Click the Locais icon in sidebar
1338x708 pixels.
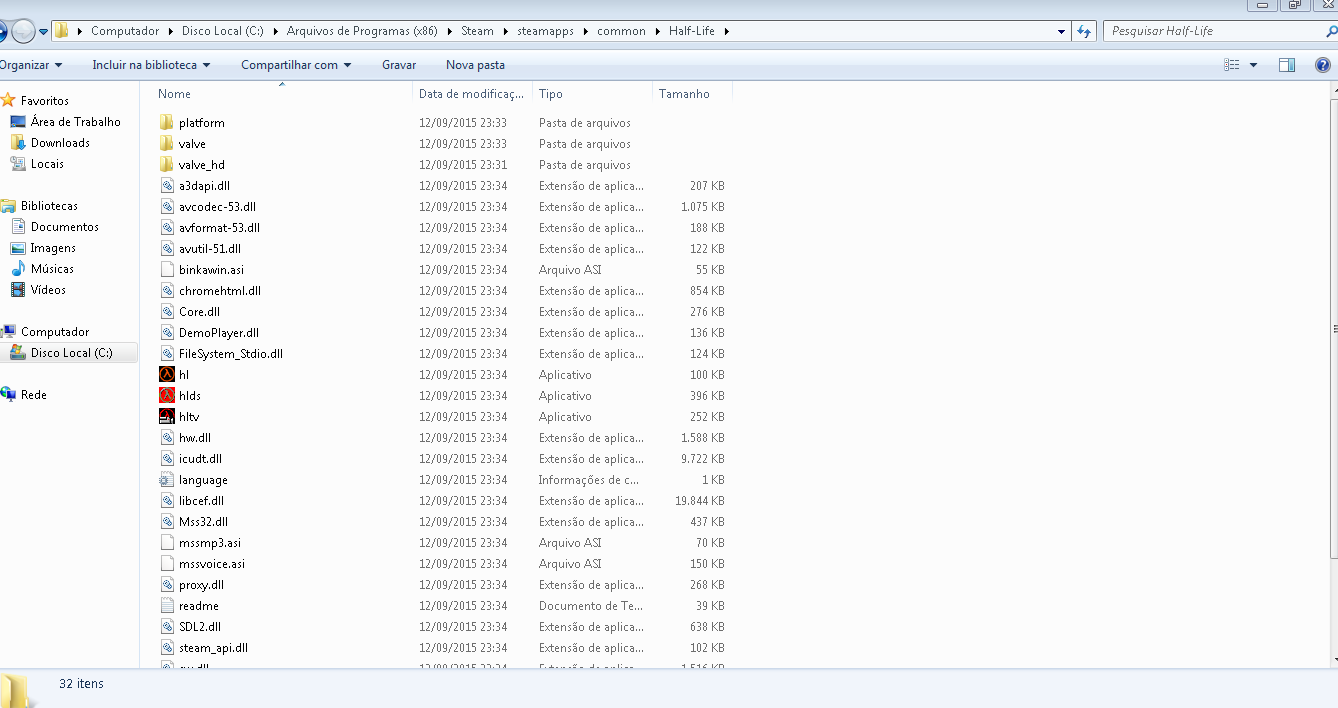pyautogui.click(x=18, y=163)
